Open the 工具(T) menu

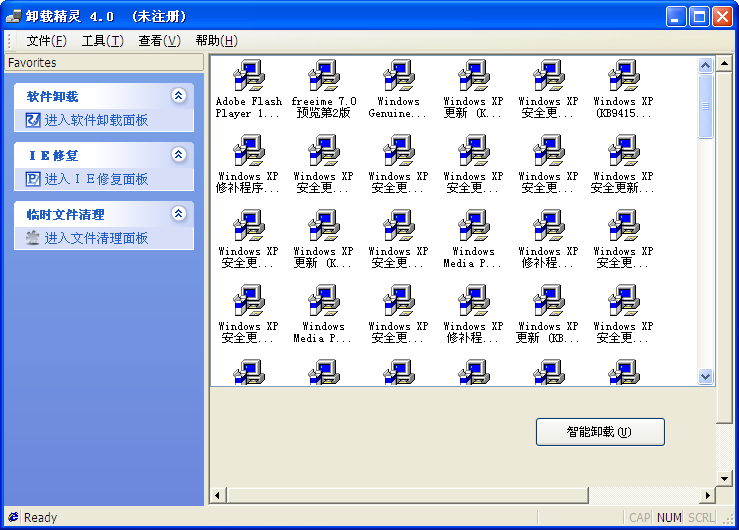tap(102, 41)
